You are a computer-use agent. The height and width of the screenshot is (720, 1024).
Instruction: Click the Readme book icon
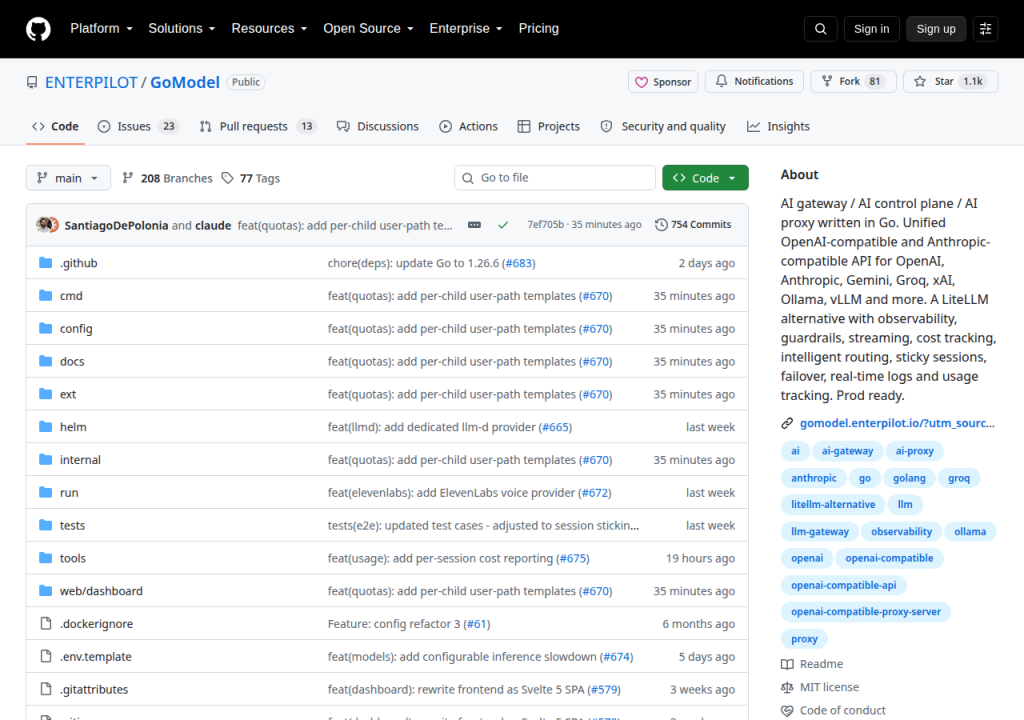click(787, 664)
